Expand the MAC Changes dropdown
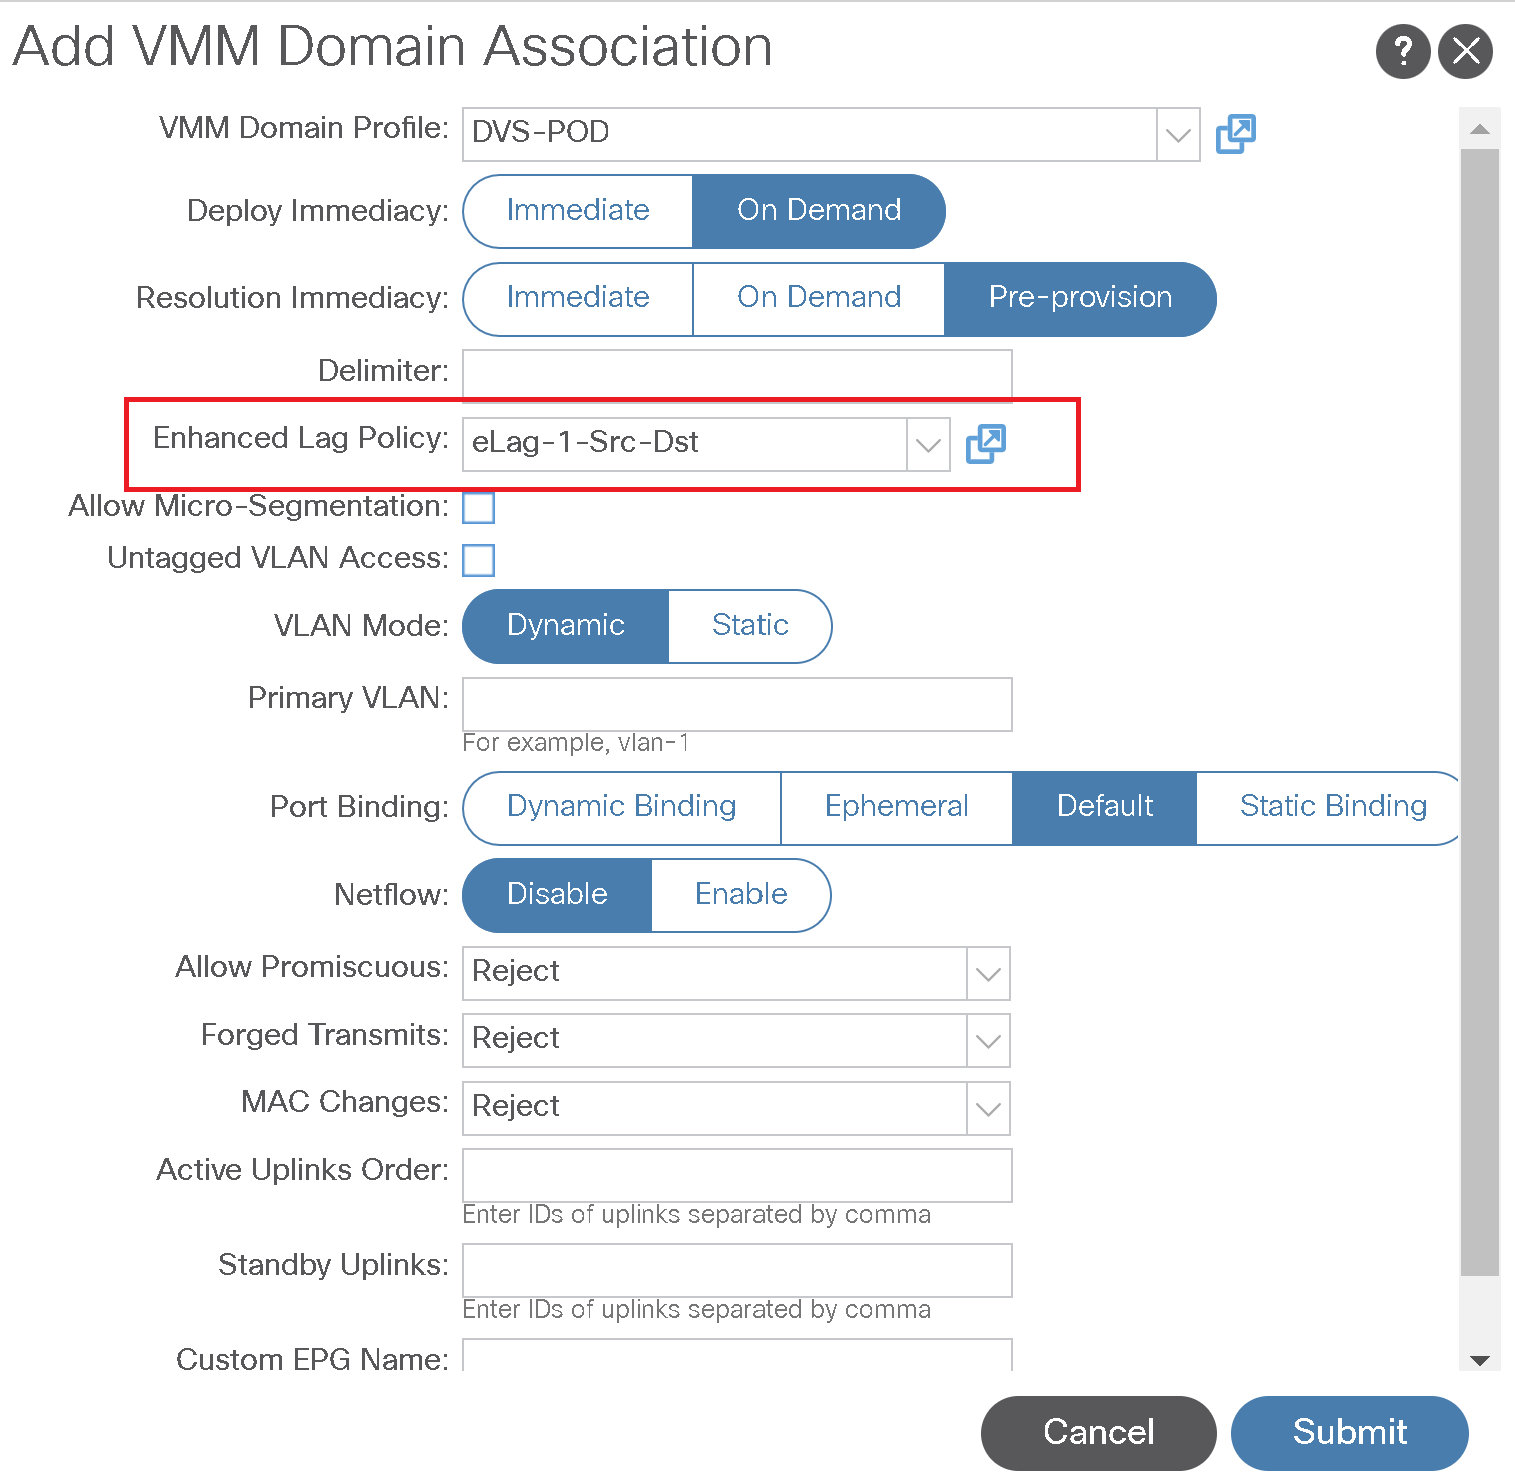 [x=988, y=1108]
